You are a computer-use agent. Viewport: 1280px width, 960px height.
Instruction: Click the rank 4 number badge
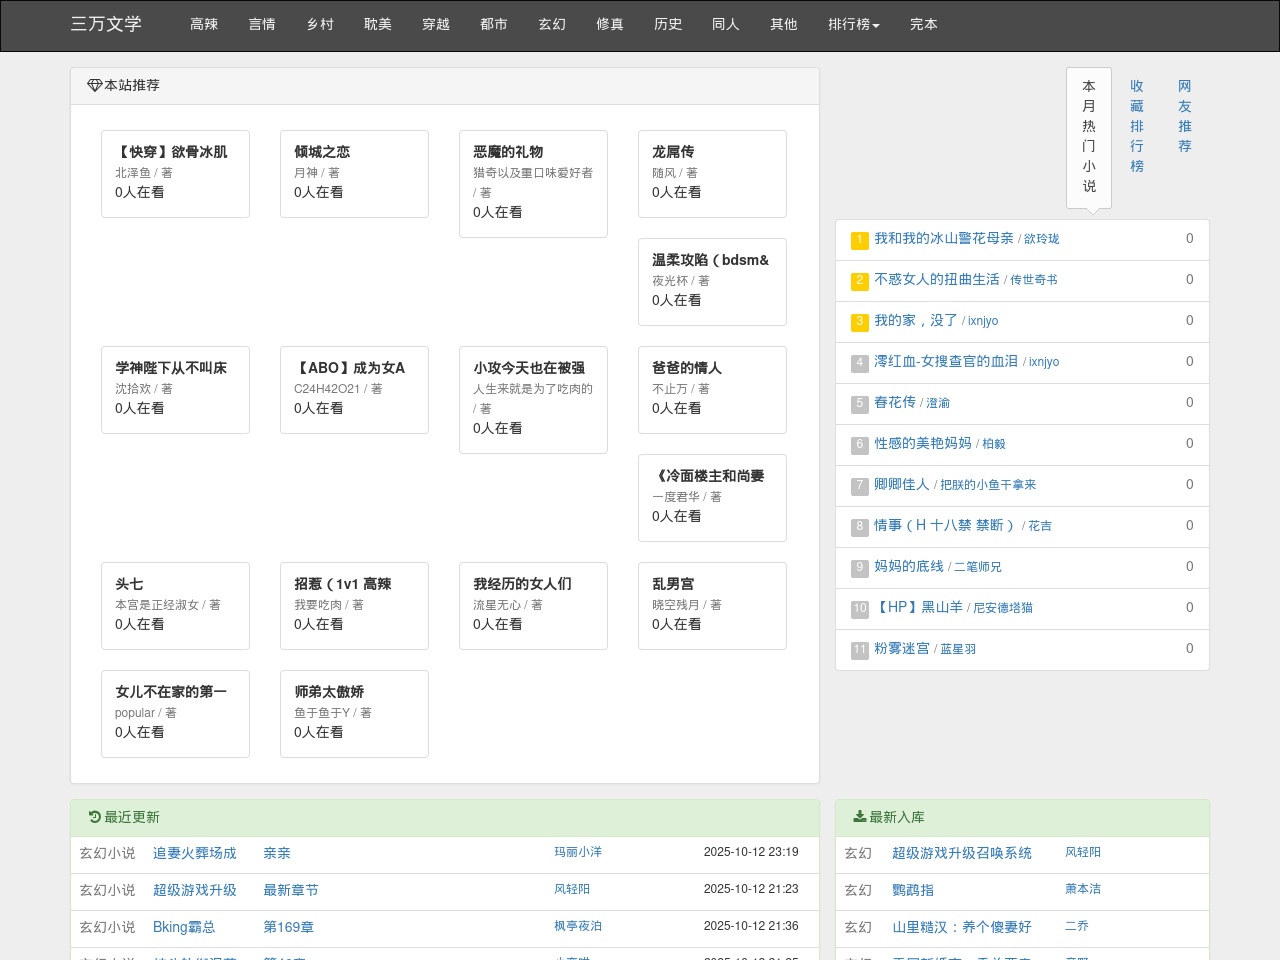click(x=859, y=363)
